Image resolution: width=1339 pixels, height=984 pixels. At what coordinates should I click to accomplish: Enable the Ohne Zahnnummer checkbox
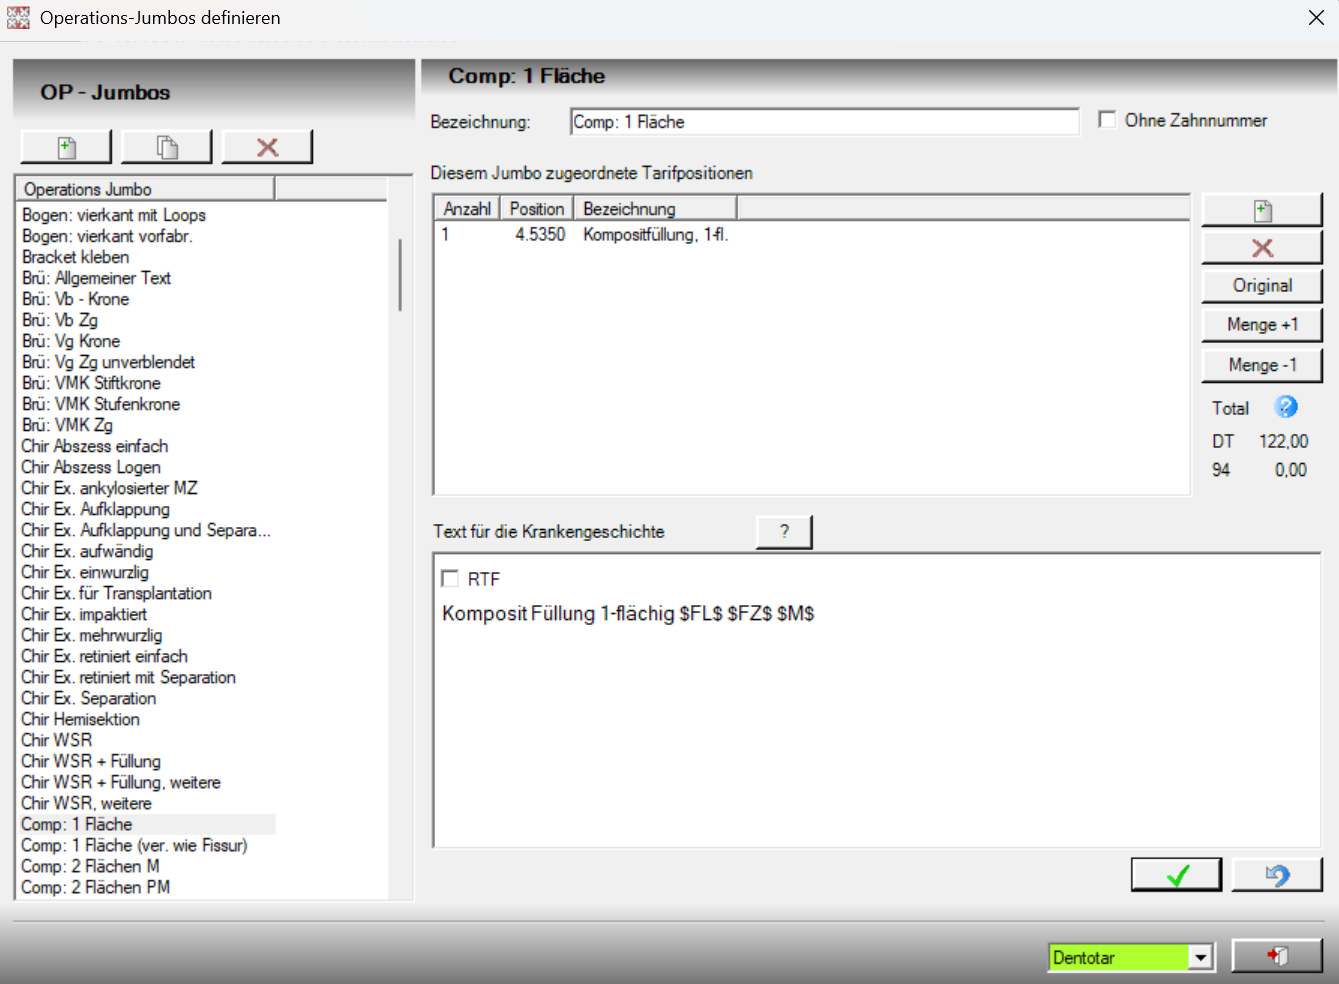[1107, 120]
